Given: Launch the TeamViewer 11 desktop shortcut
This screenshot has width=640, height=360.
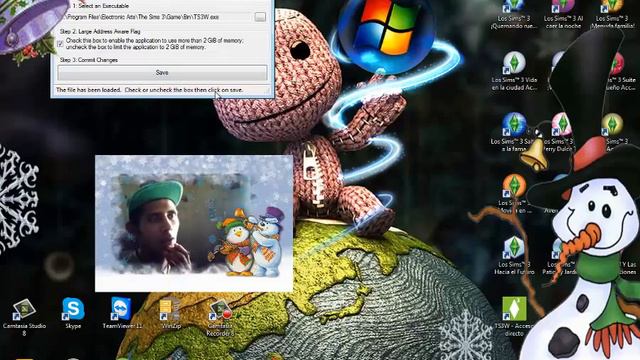Looking at the screenshot, I should coord(122,313).
